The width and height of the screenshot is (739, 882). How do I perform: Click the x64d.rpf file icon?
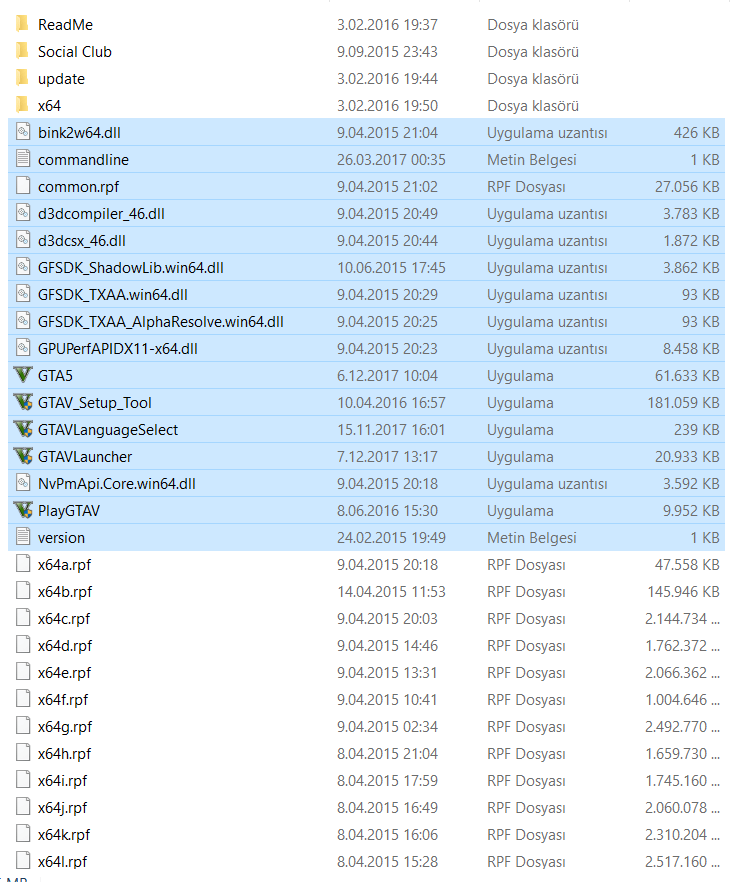click(22, 645)
